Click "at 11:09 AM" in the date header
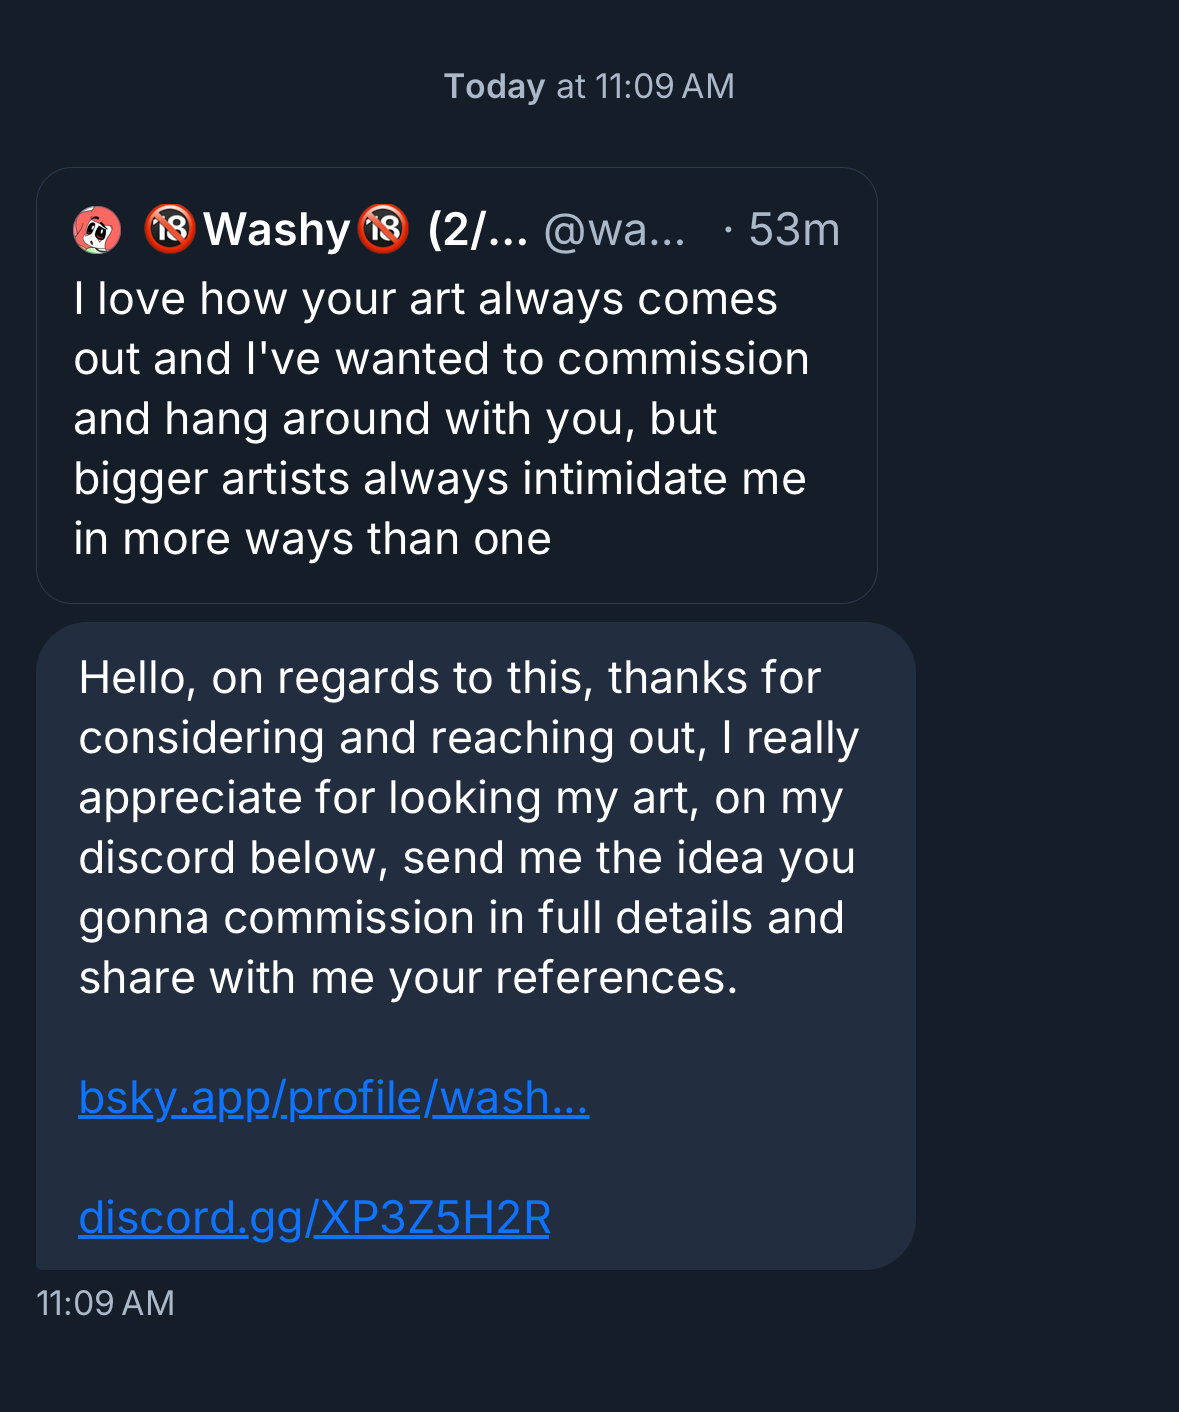 coord(645,87)
